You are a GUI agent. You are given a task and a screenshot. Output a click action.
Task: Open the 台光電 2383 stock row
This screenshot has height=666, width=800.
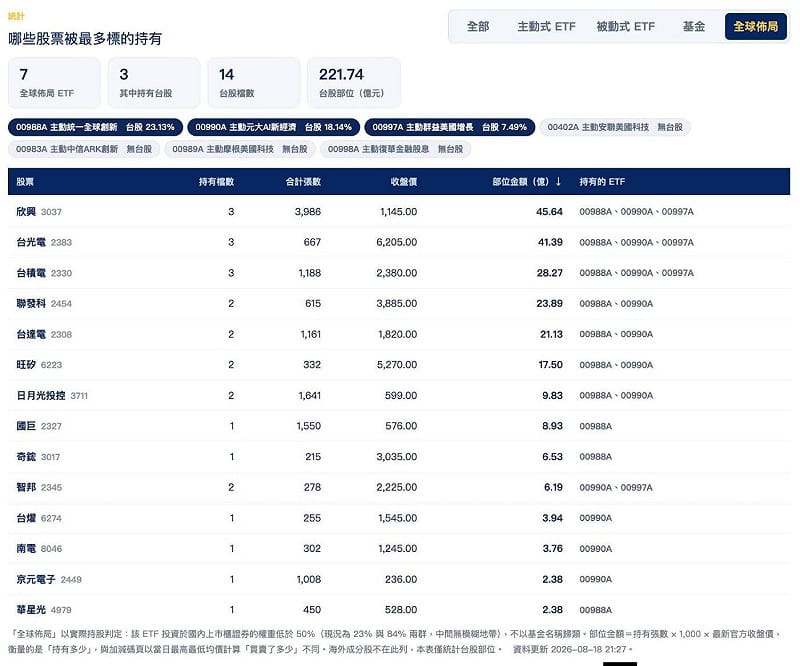[x=399, y=242]
